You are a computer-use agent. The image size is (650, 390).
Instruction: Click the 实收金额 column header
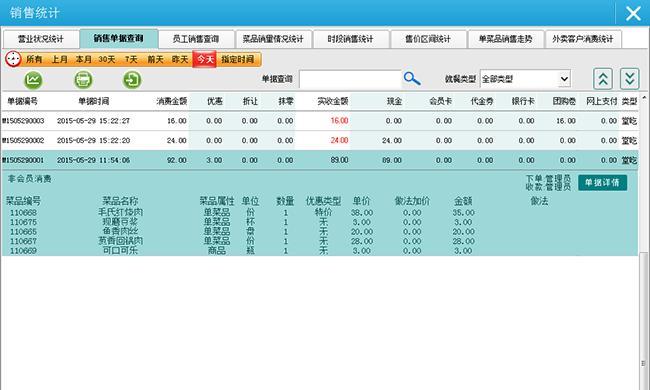(x=332, y=101)
